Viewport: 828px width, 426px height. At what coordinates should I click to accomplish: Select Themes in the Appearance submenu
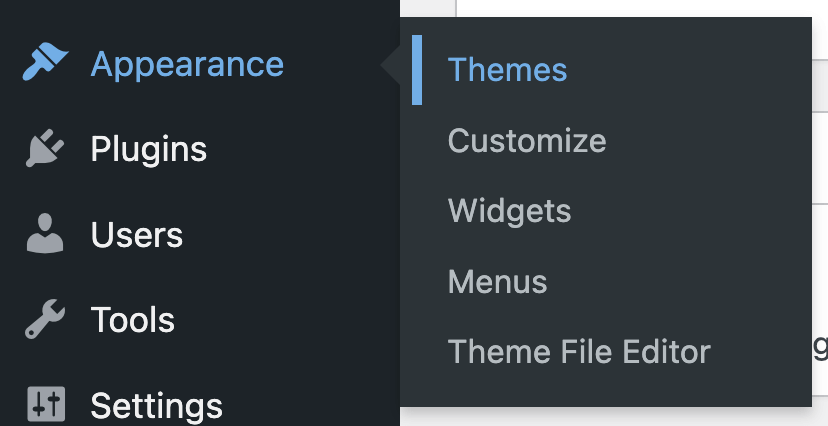[507, 70]
